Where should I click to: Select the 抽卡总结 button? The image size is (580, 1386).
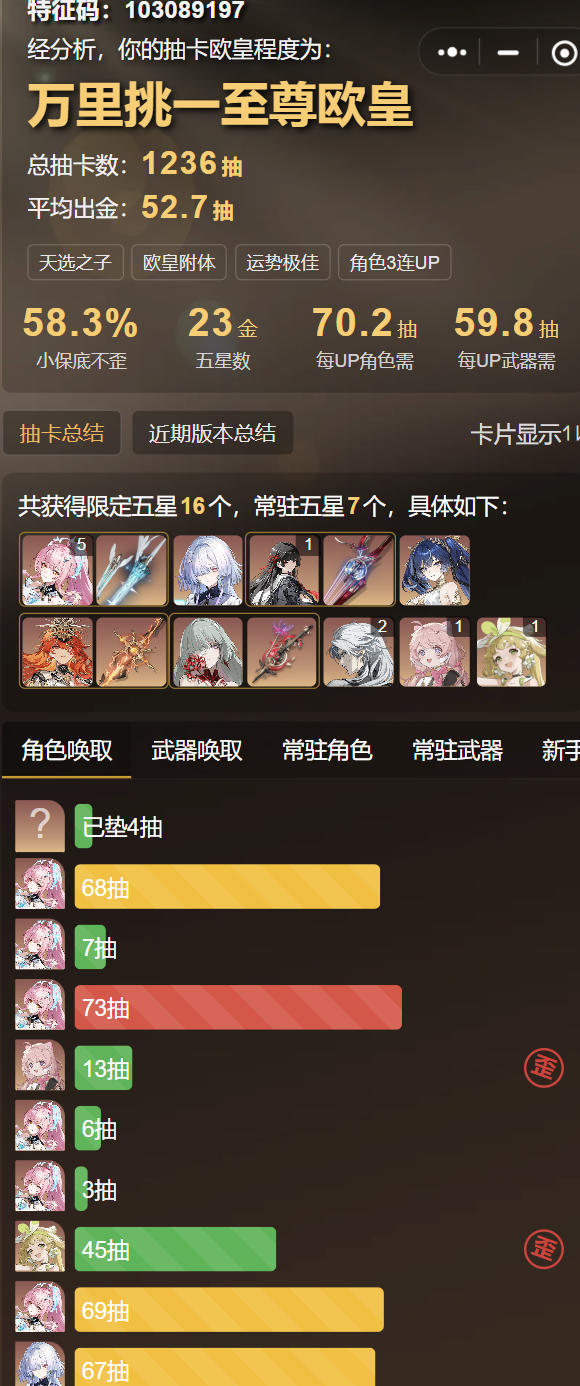point(62,433)
